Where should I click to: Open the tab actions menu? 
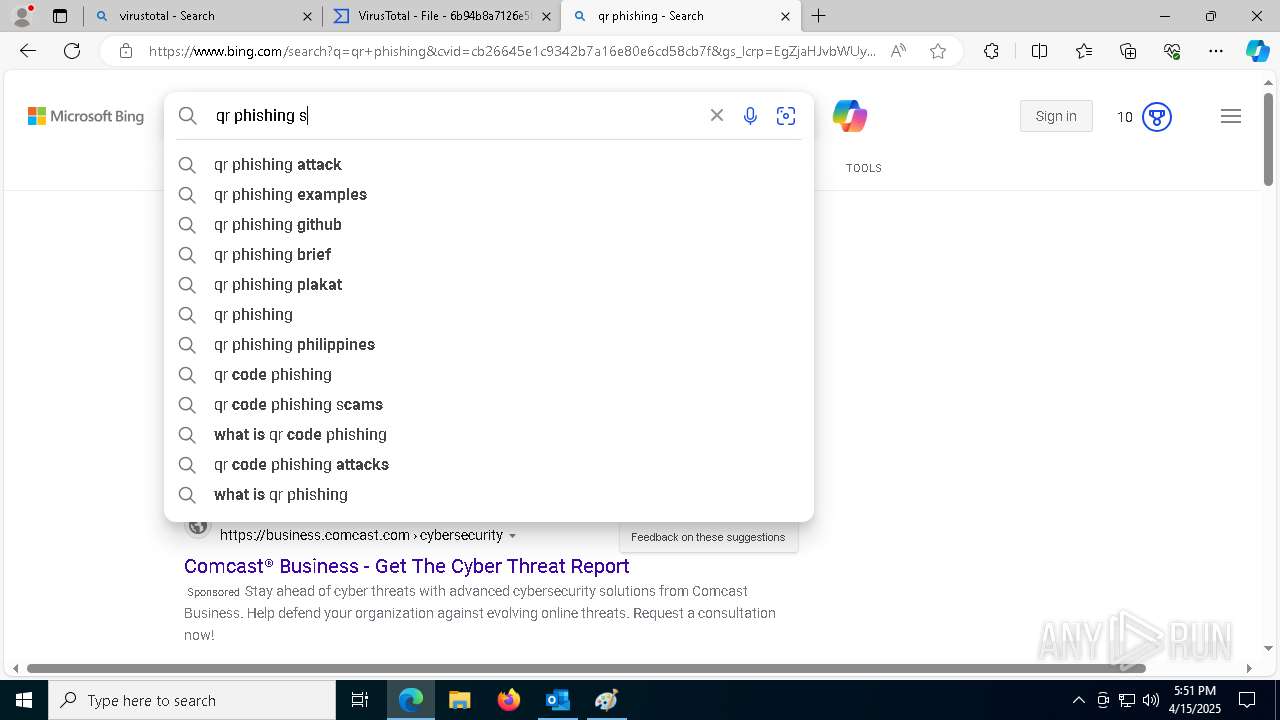(59, 16)
